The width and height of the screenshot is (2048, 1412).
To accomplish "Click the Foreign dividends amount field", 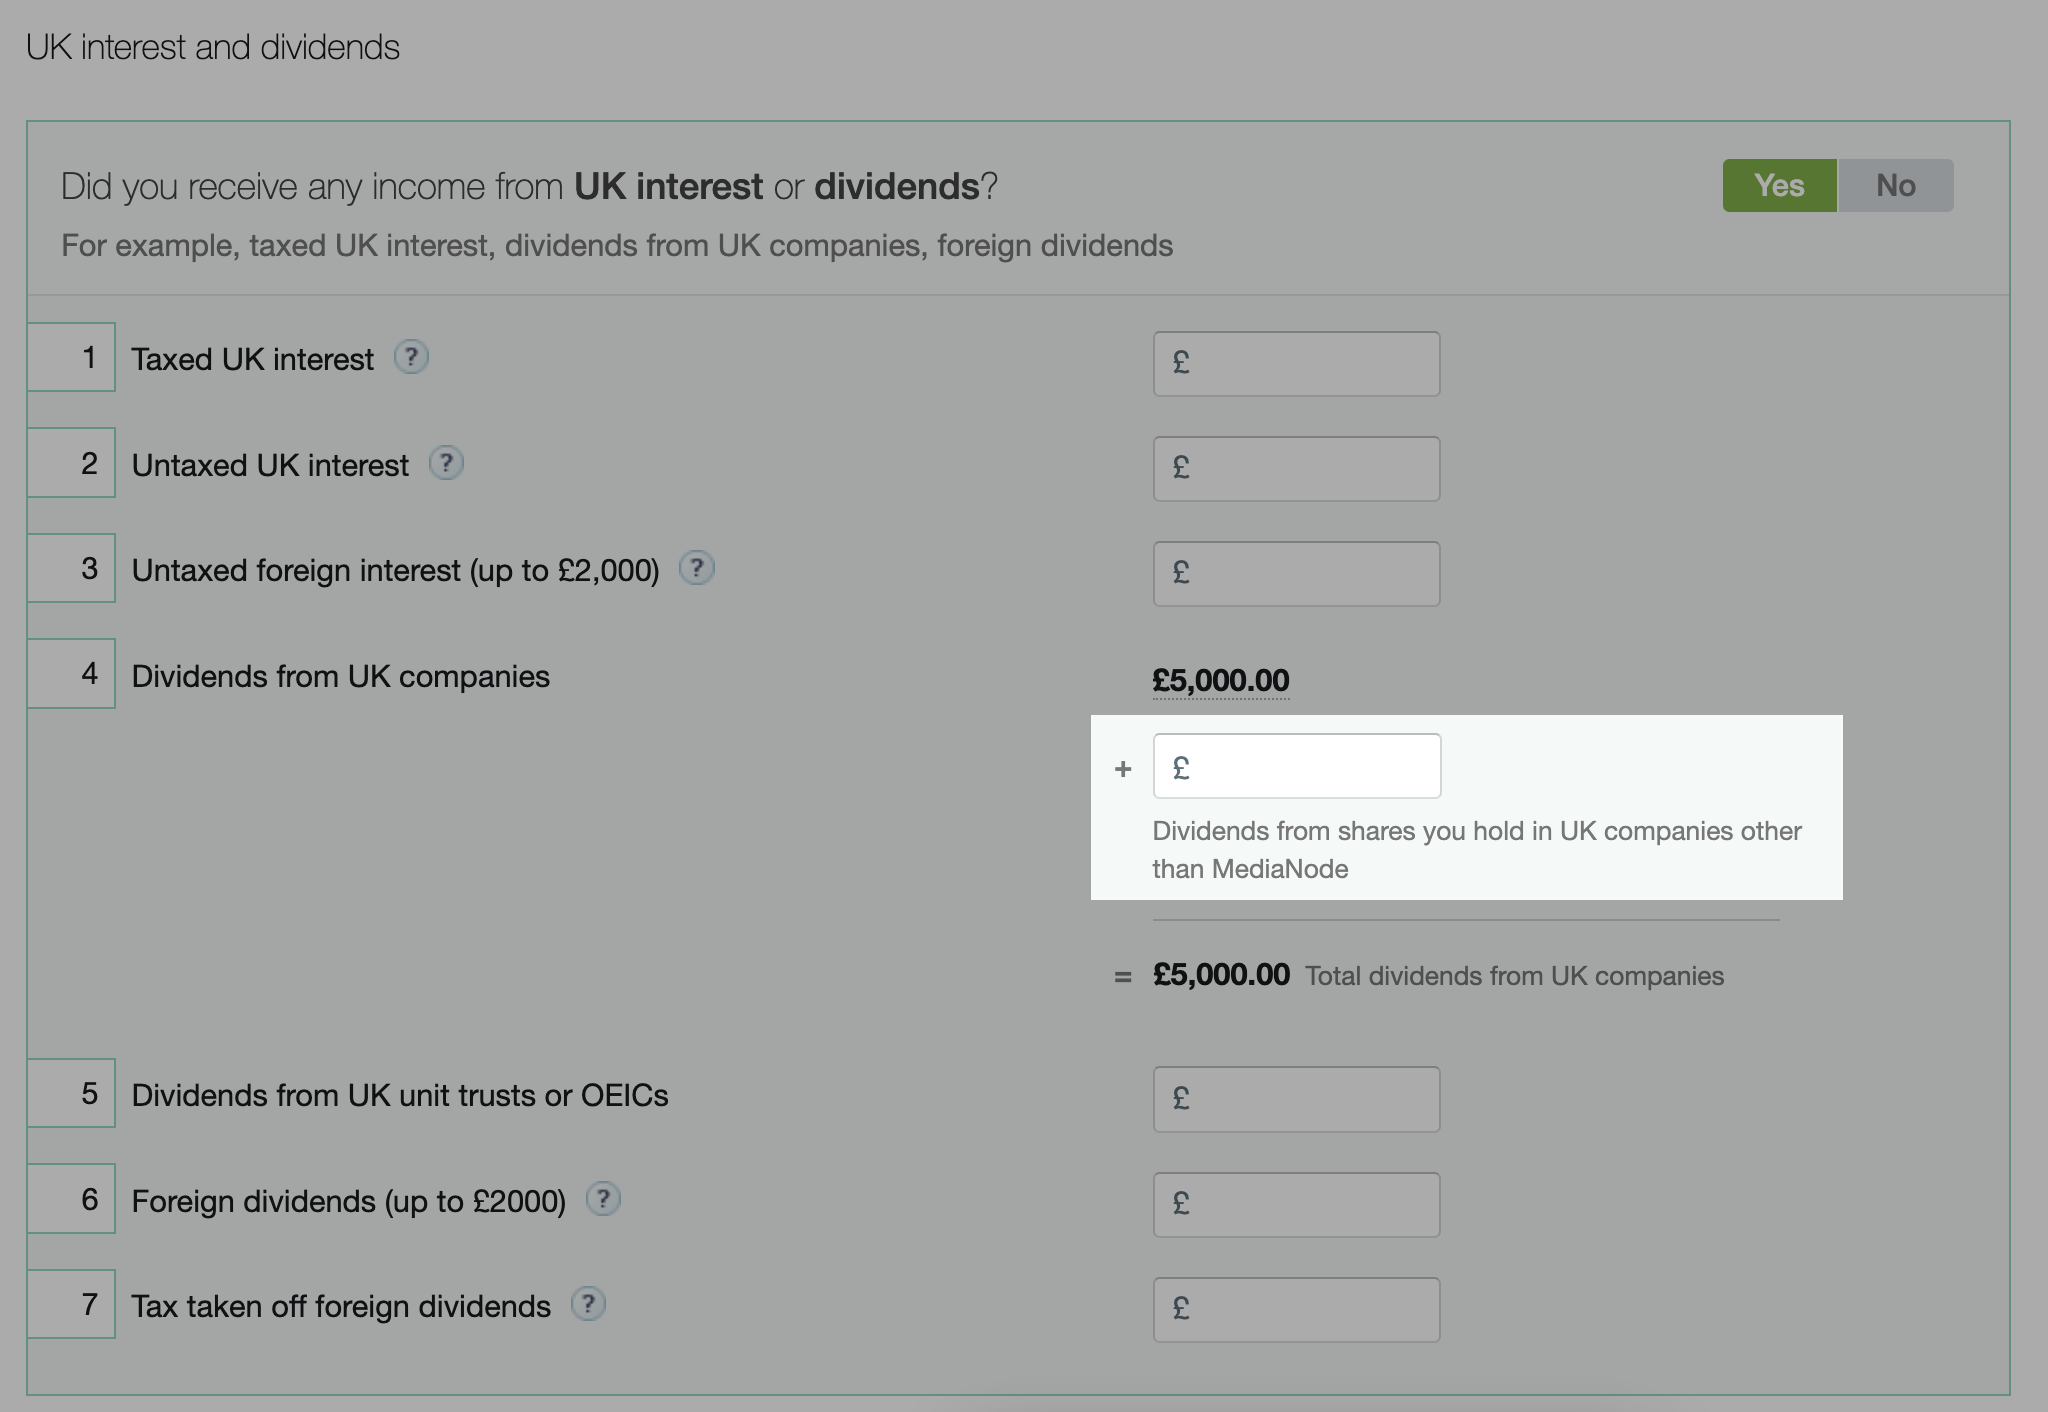I will pos(1296,1204).
